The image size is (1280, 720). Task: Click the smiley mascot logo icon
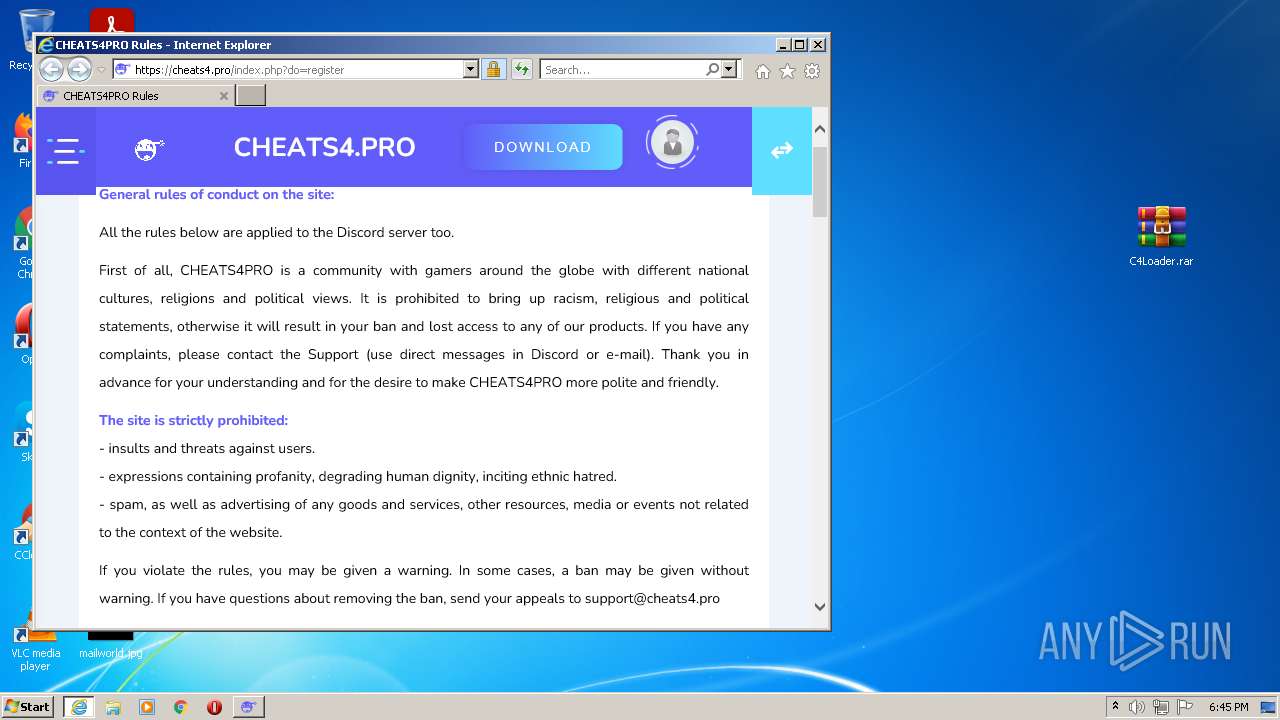point(149,150)
